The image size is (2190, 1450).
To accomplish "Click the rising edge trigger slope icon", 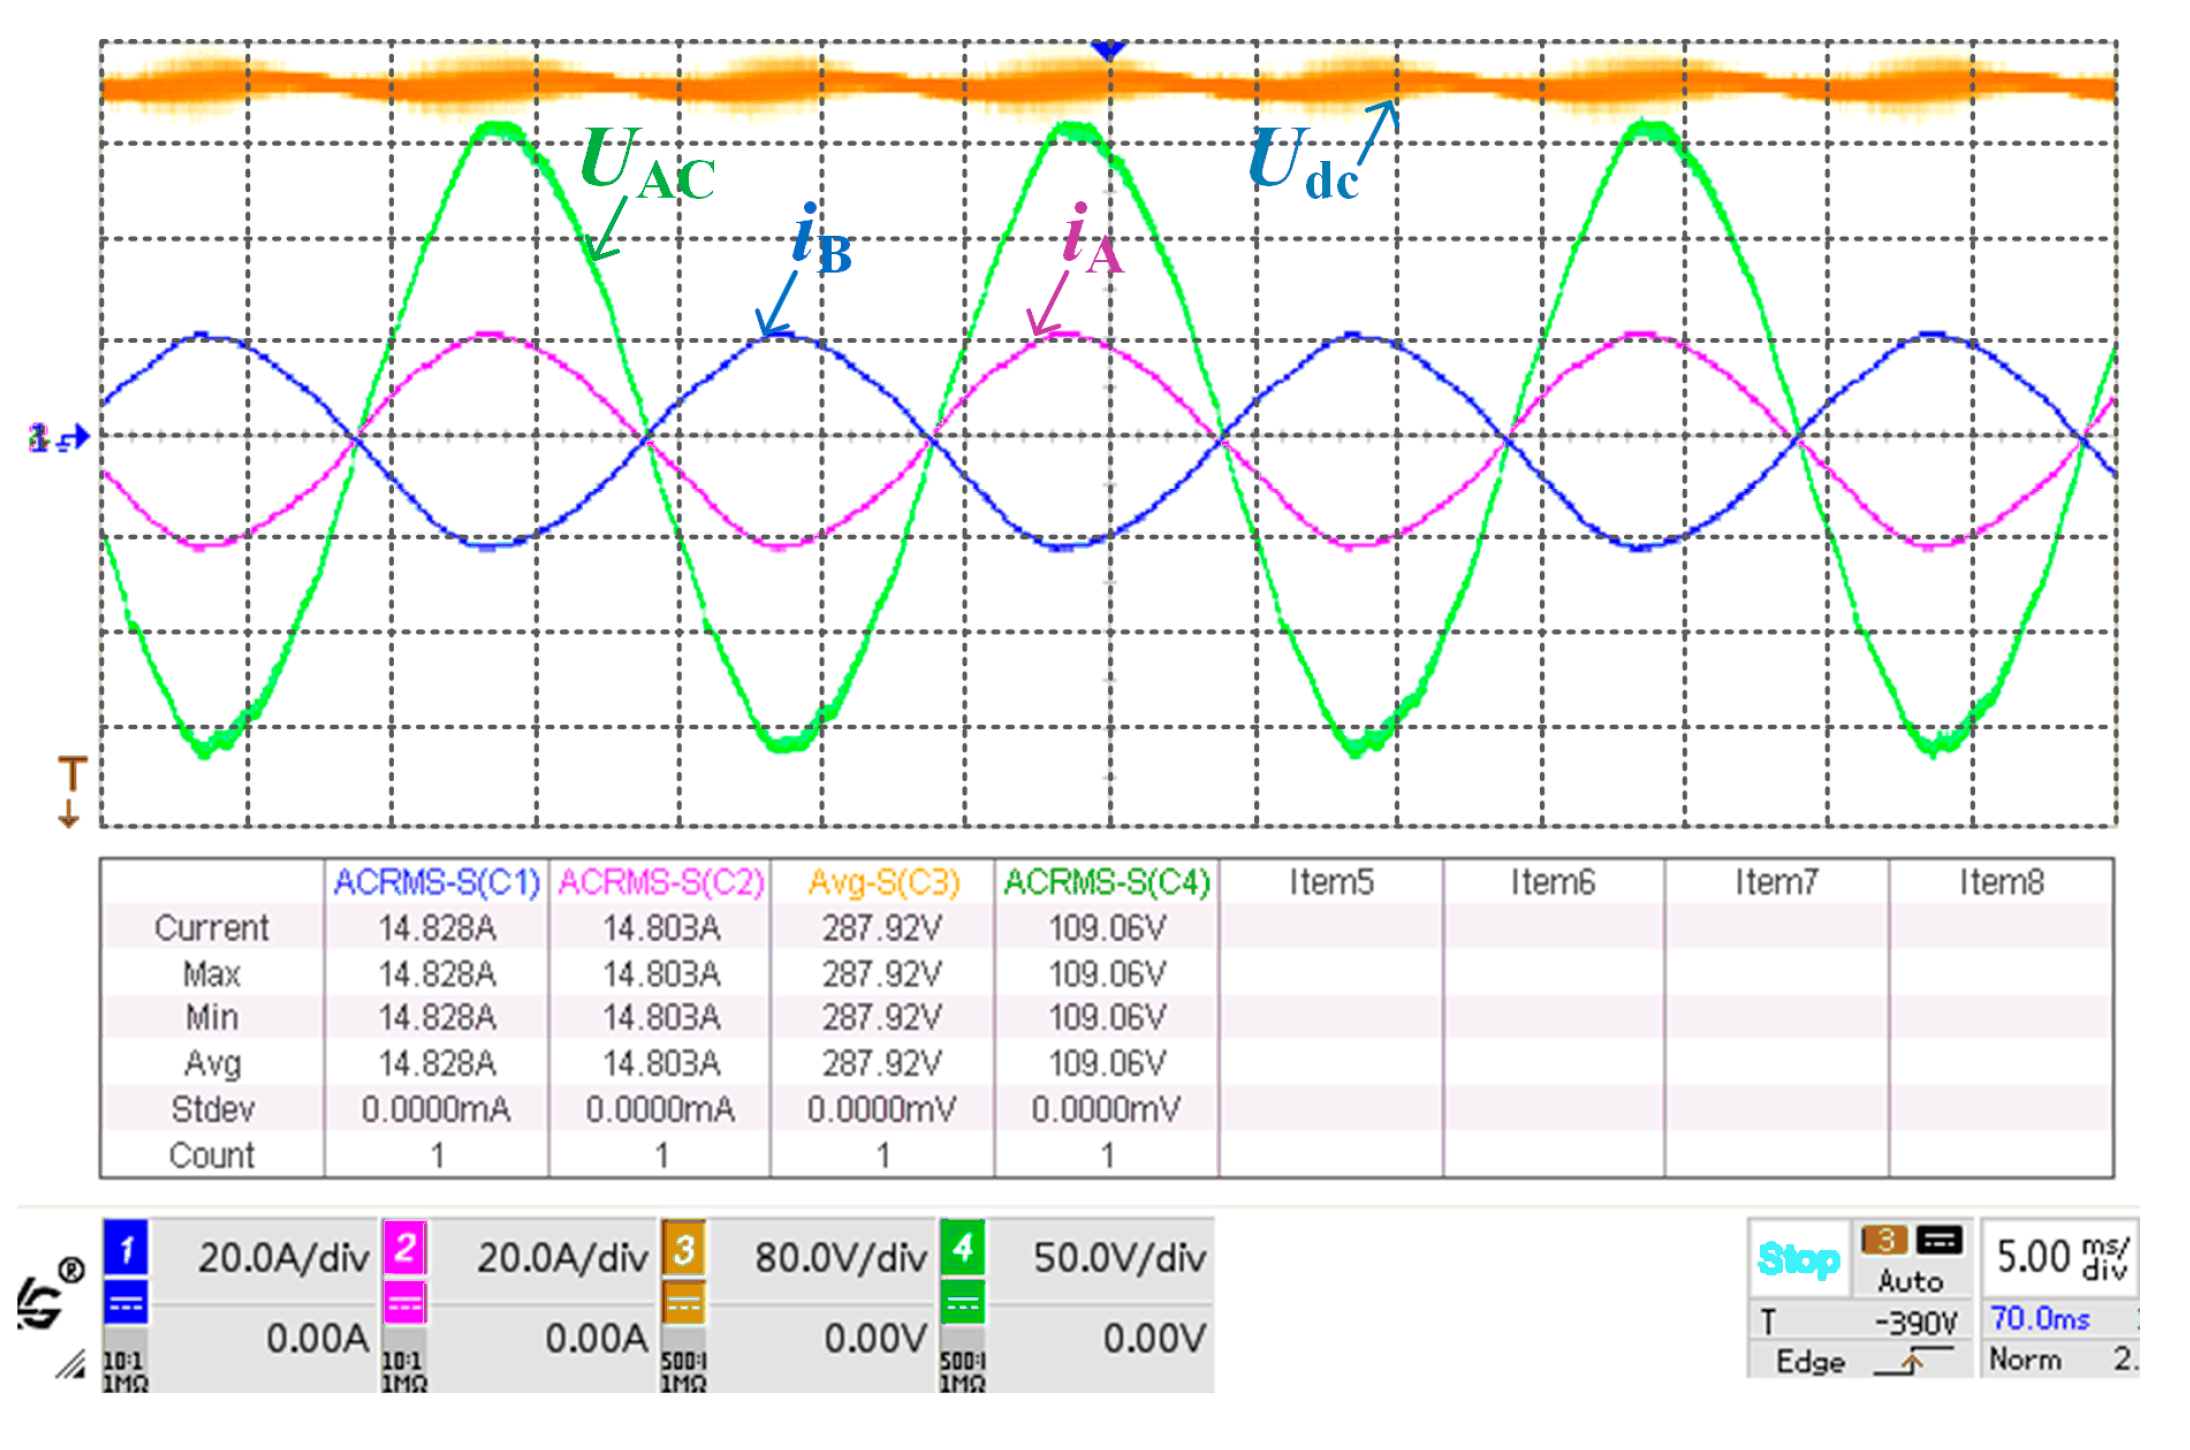I will click(x=1912, y=1362).
